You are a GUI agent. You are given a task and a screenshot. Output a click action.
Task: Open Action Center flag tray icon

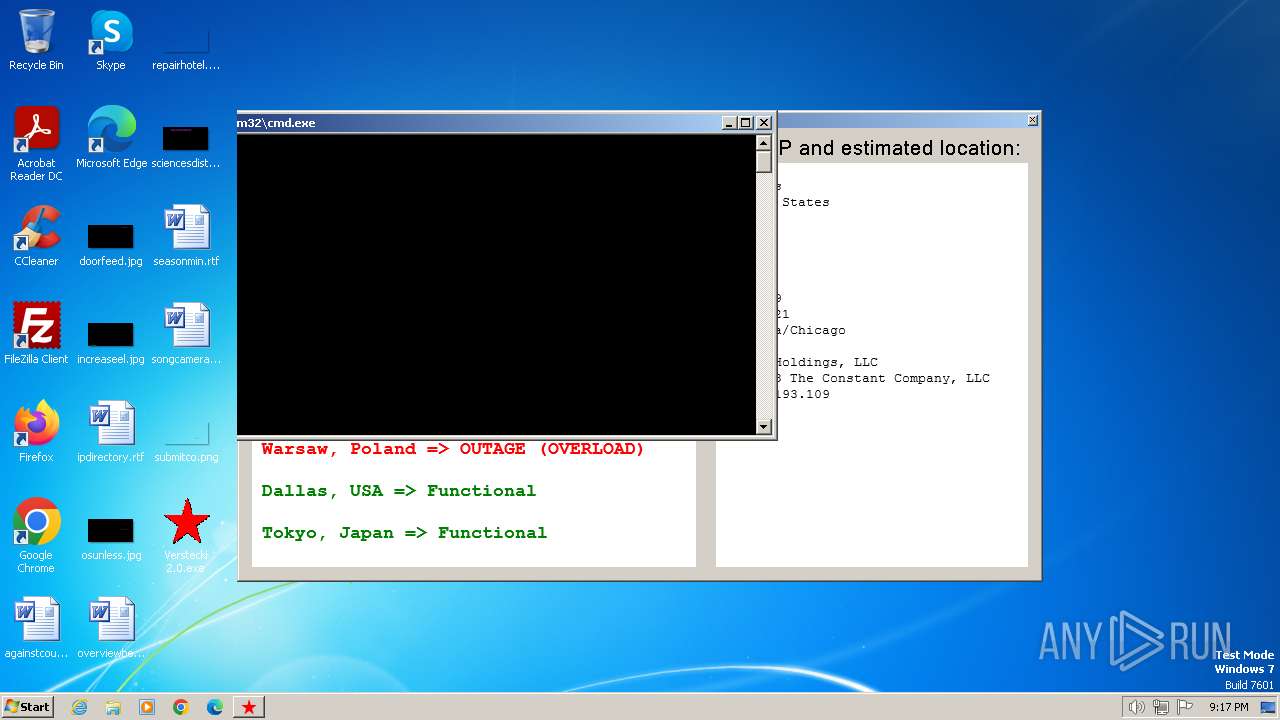pyautogui.click(x=1185, y=707)
